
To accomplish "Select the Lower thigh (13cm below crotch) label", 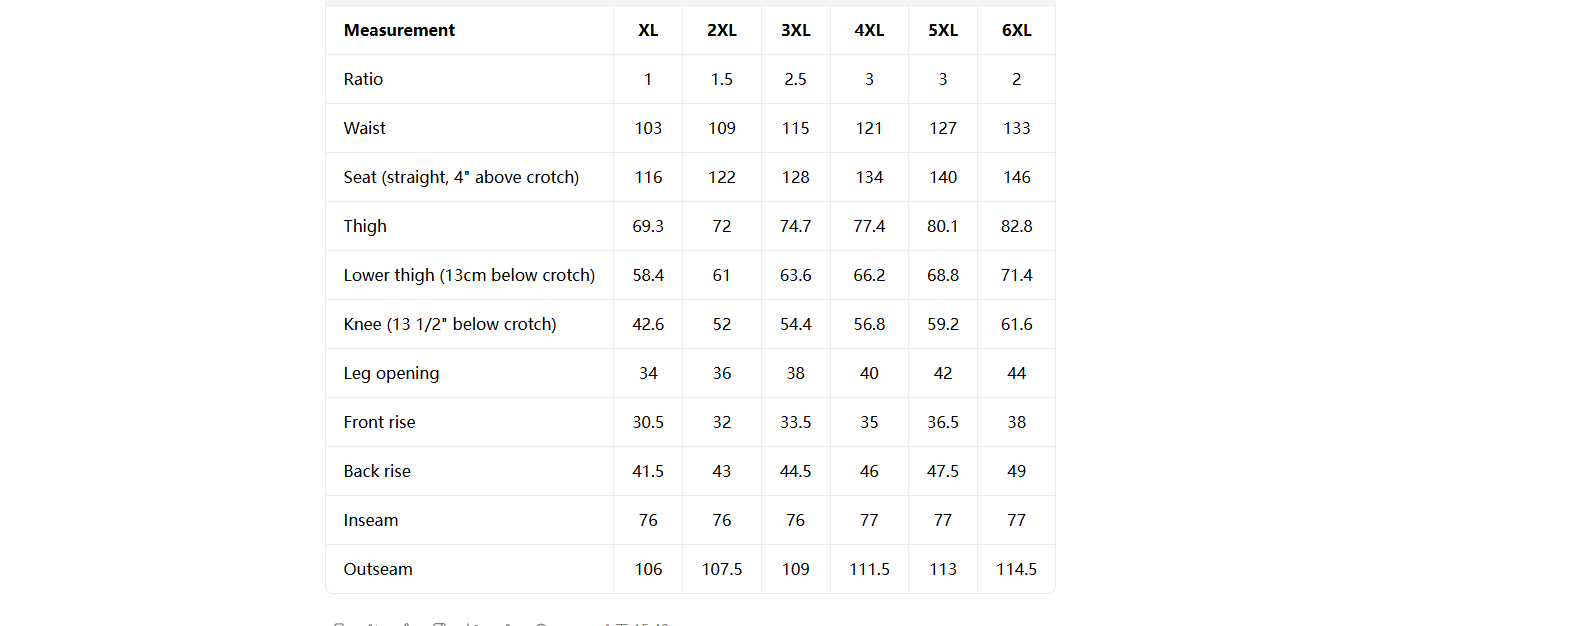I will pyautogui.click(x=469, y=275).
